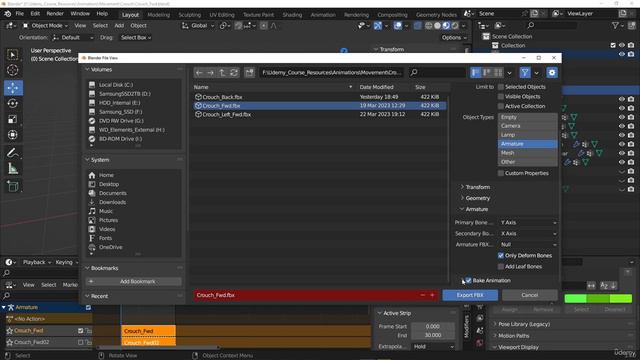640x360 pixels.
Task: Enable Add Leaf Bones checkbox
Action: (501, 267)
